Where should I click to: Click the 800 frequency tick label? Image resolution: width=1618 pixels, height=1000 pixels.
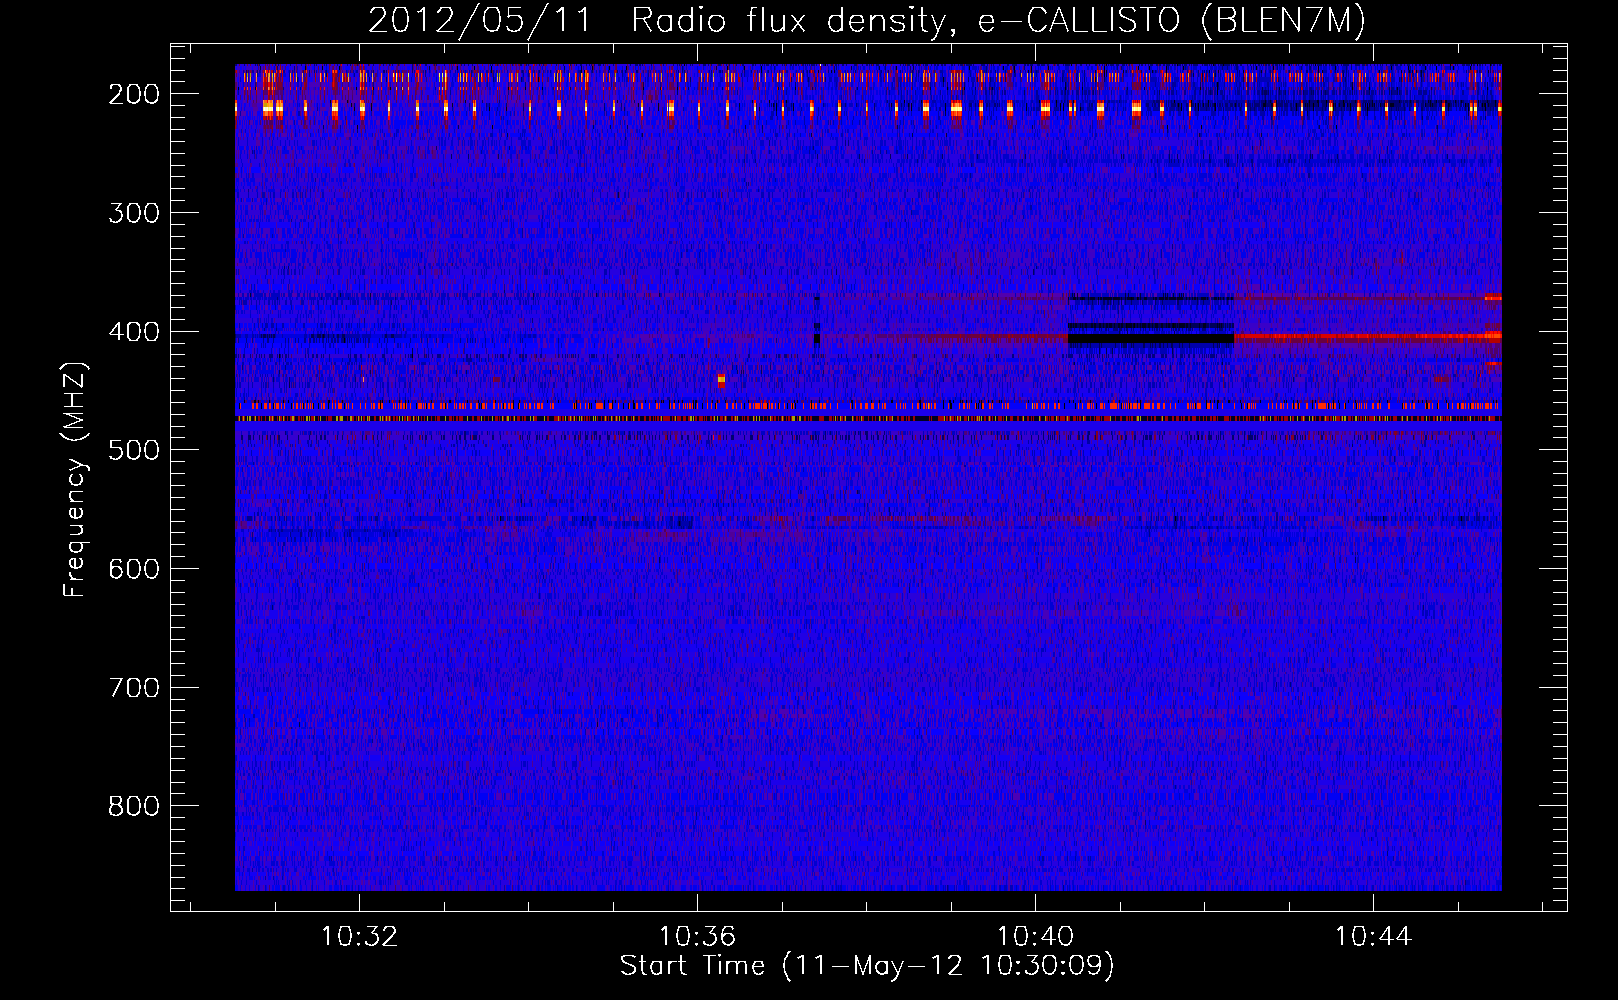134,806
